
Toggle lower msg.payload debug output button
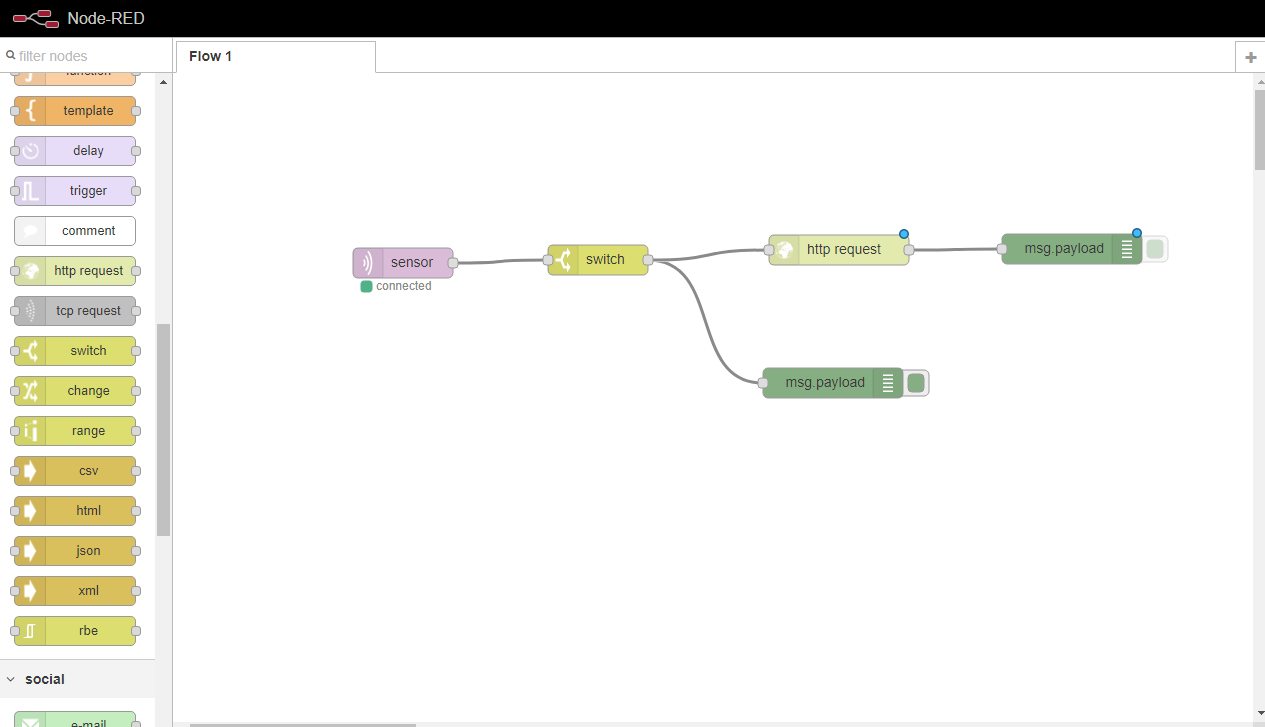click(x=916, y=383)
